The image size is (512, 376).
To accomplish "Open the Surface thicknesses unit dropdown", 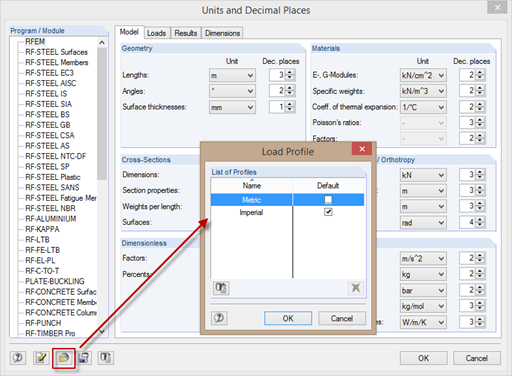I will tap(232, 107).
